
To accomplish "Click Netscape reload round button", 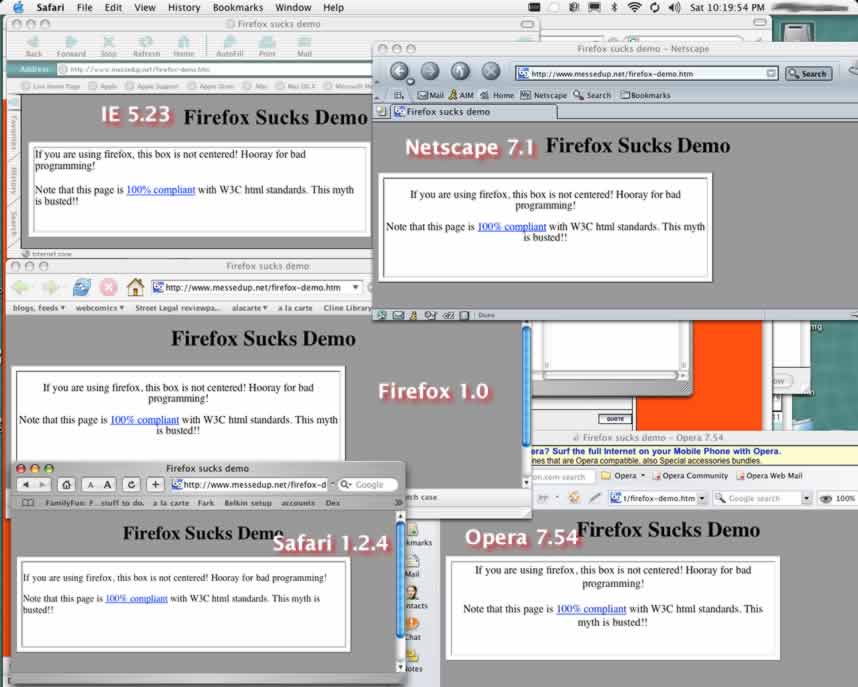I will tap(460, 71).
